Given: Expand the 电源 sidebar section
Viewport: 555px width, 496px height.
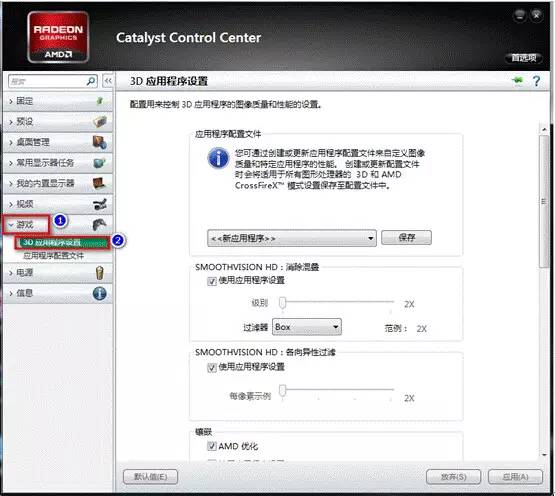Looking at the screenshot, I should point(57,273).
